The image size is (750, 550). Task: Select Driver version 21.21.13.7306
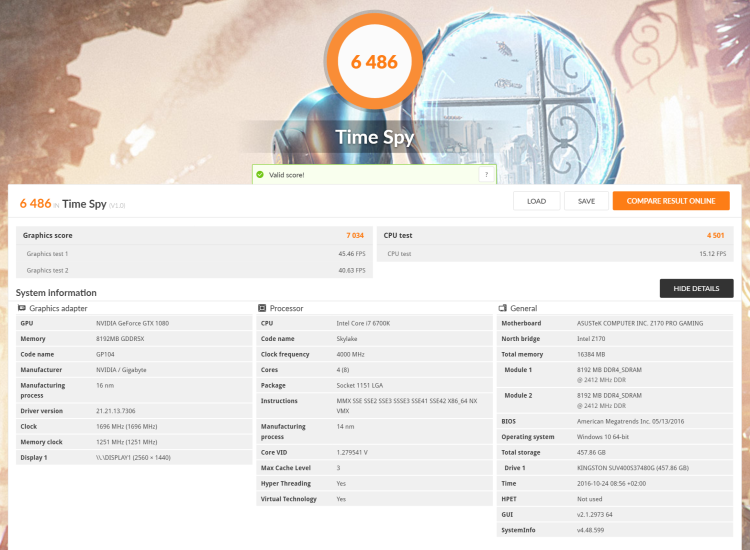(116, 411)
